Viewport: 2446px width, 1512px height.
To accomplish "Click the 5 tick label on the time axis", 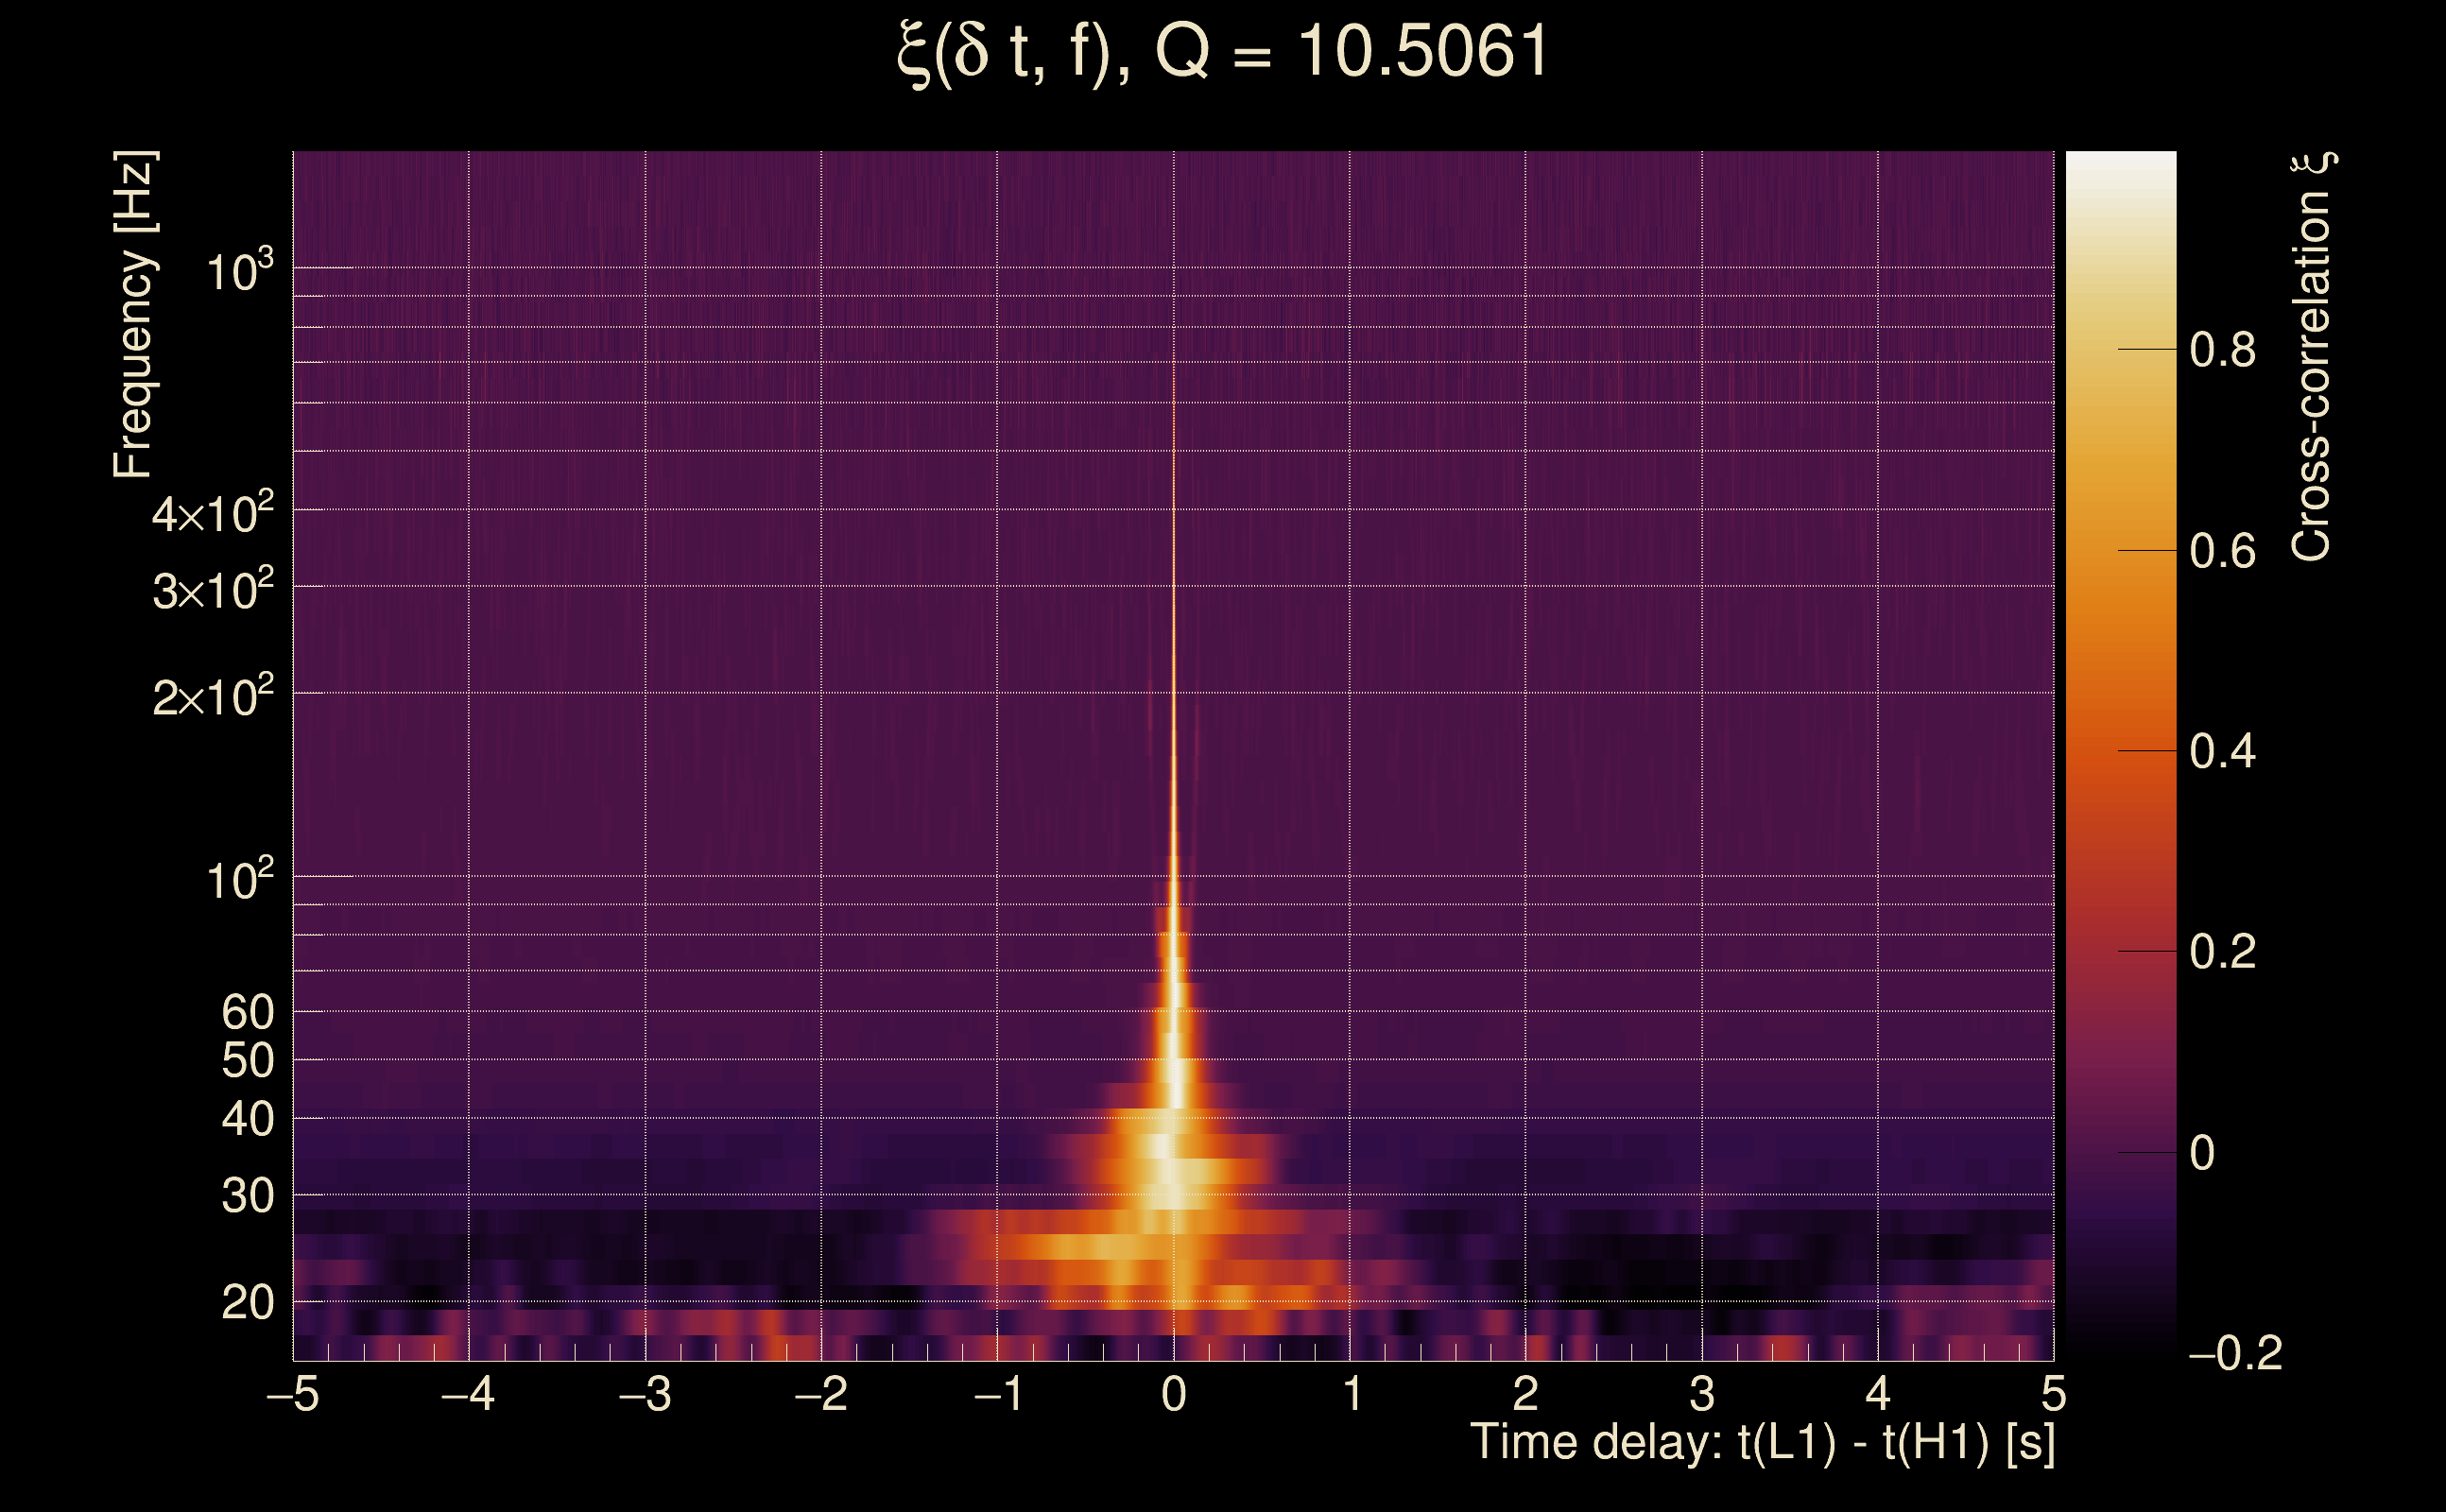I will pyautogui.click(x=2053, y=1394).
